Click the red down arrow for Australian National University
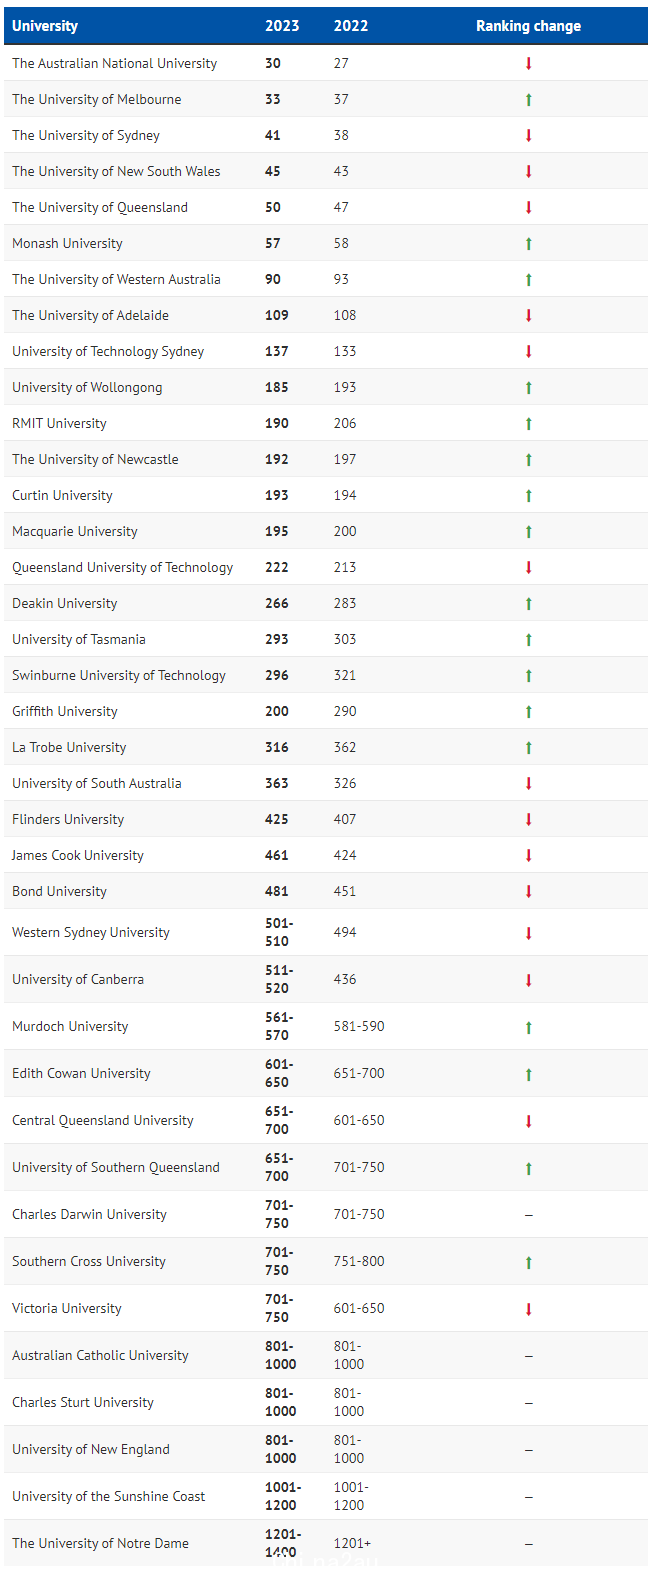650x1574 pixels. 529,63
